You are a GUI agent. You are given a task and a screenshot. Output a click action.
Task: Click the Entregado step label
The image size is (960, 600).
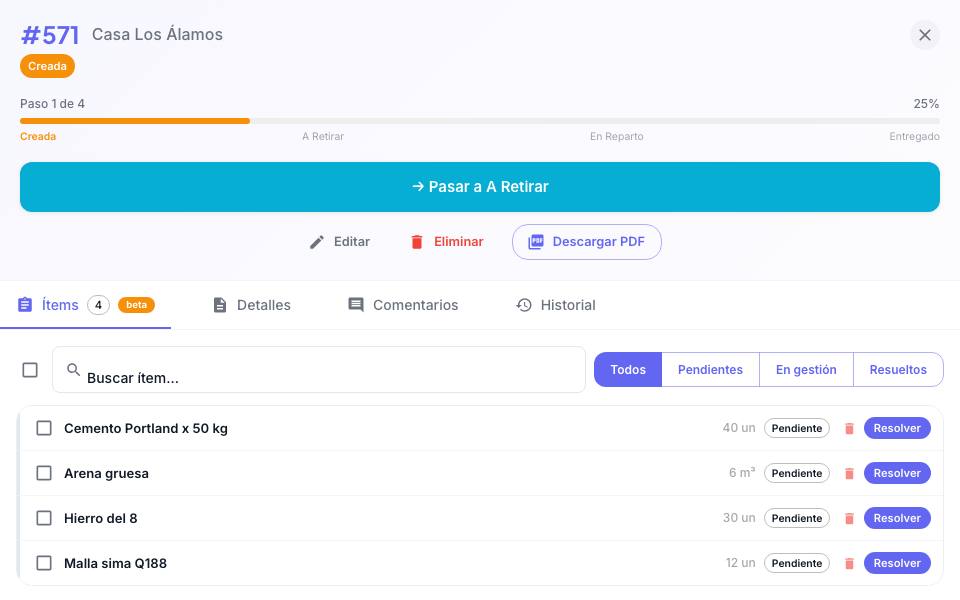pos(914,137)
